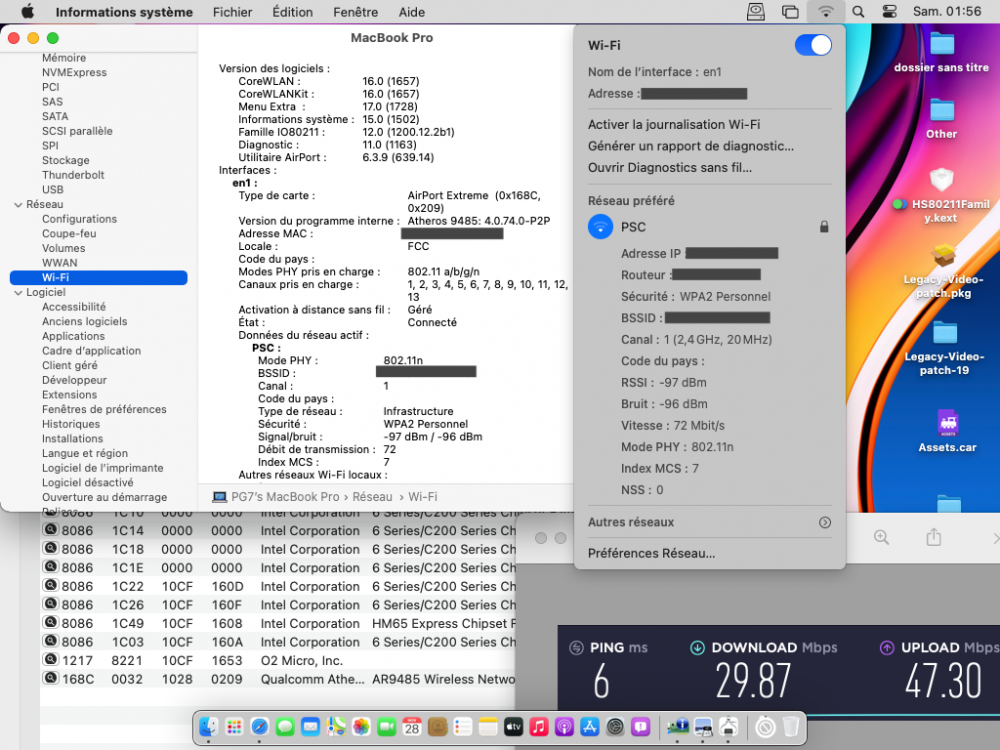Image resolution: width=1000 pixels, height=750 pixels.
Task: Open FaceTime in the Dock
Action: coord(386,726)
